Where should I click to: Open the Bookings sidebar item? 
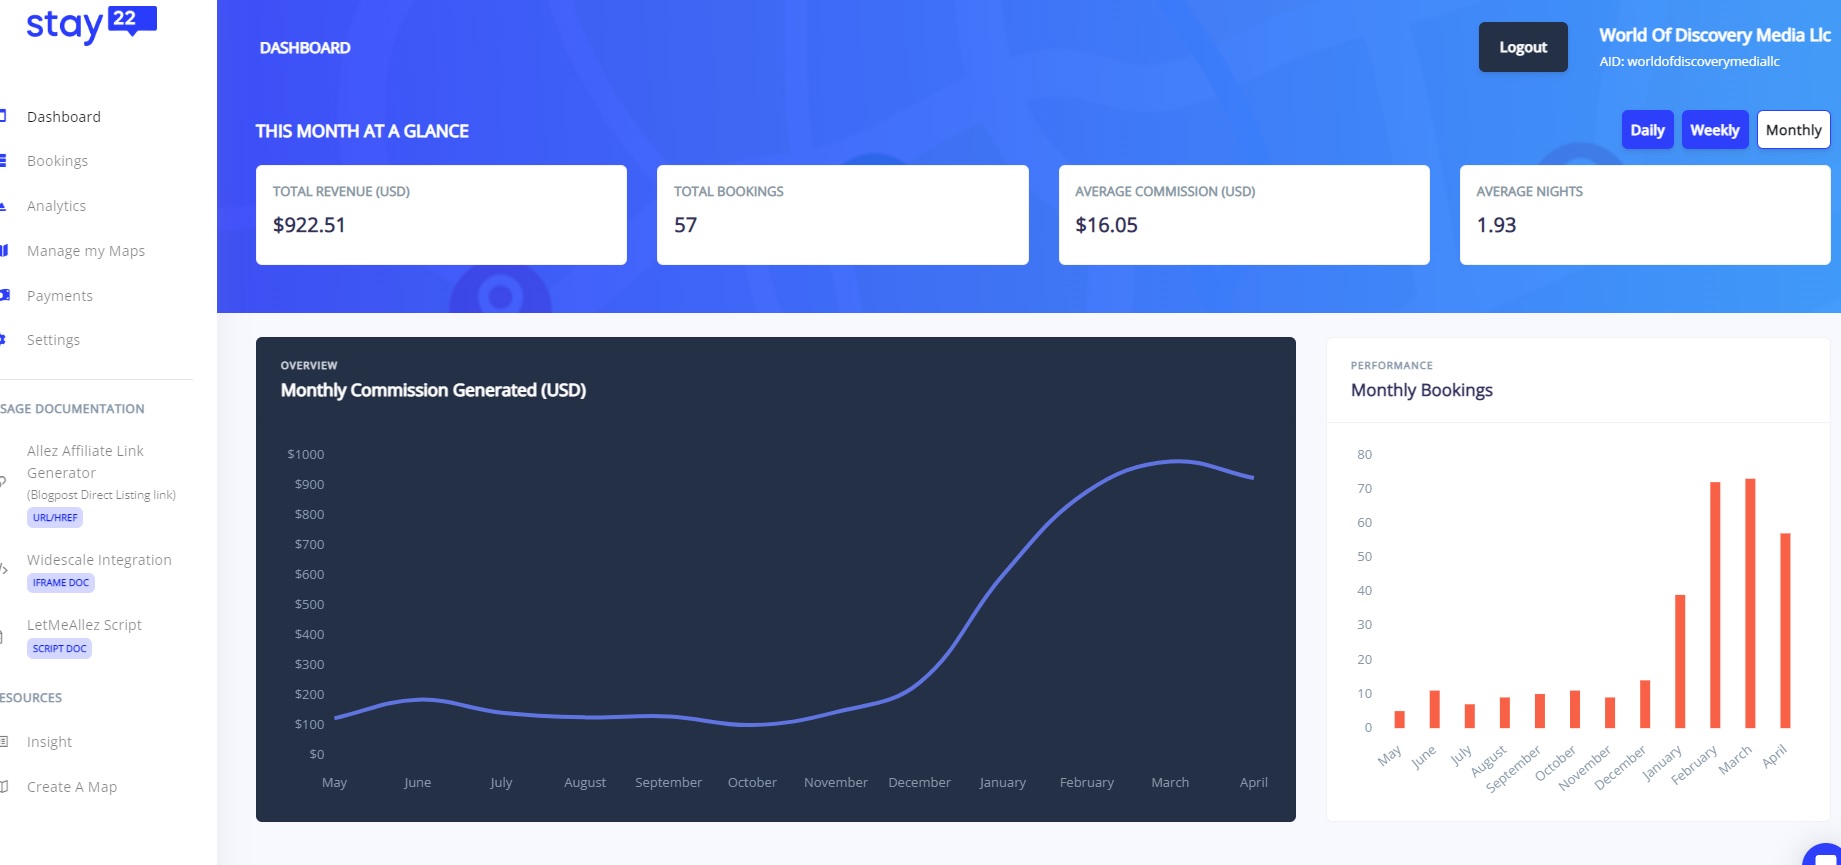tap(57, 161)
